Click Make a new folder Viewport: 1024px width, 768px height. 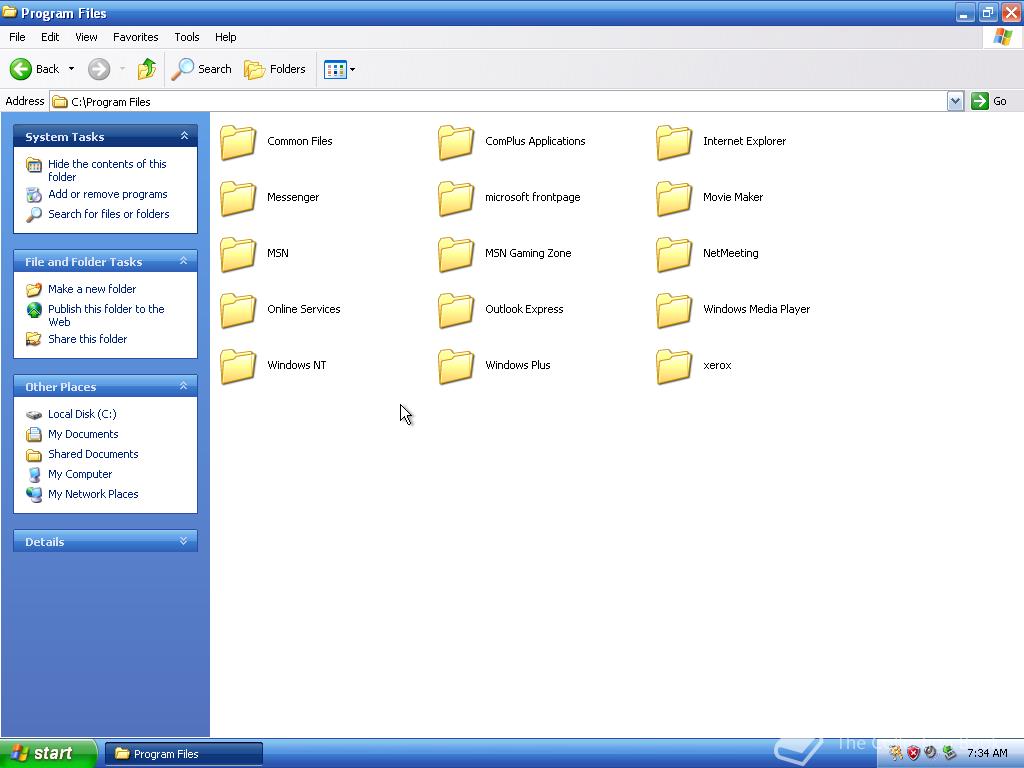pyautogui.click(x=92, y=289)
